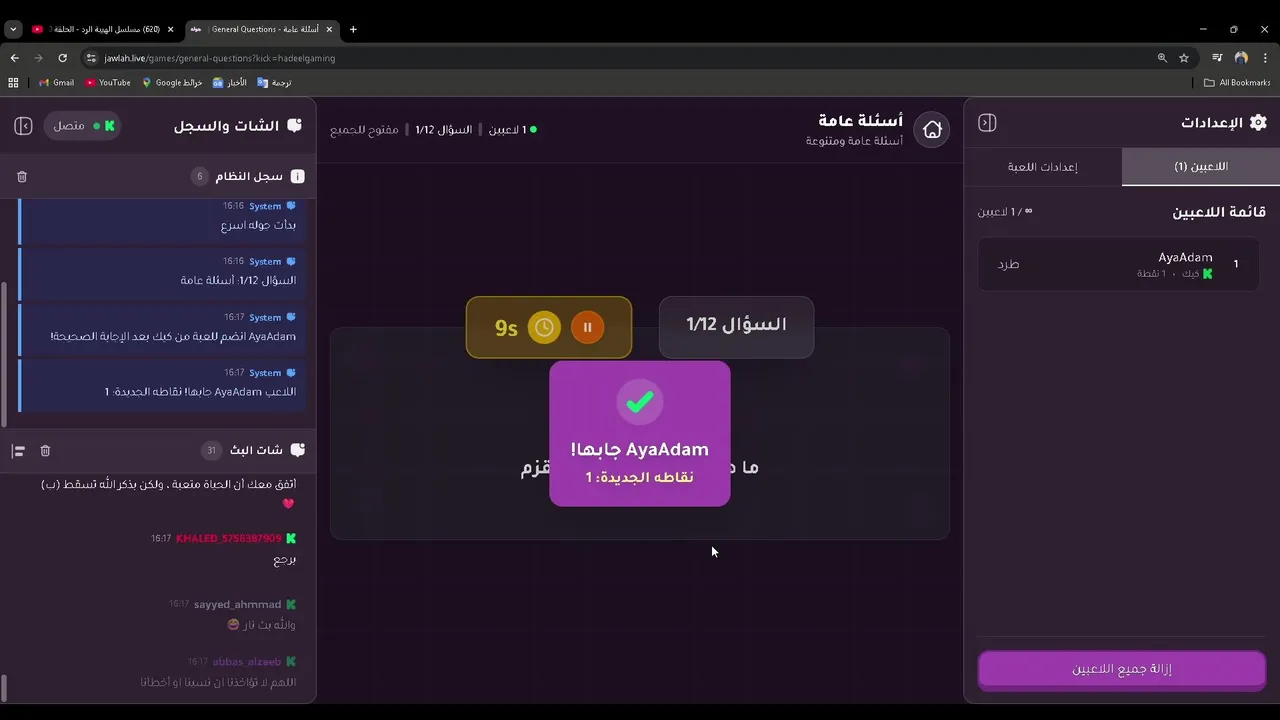
Task: Open the Gmail bookmark
Action: [x=56, y=83]
